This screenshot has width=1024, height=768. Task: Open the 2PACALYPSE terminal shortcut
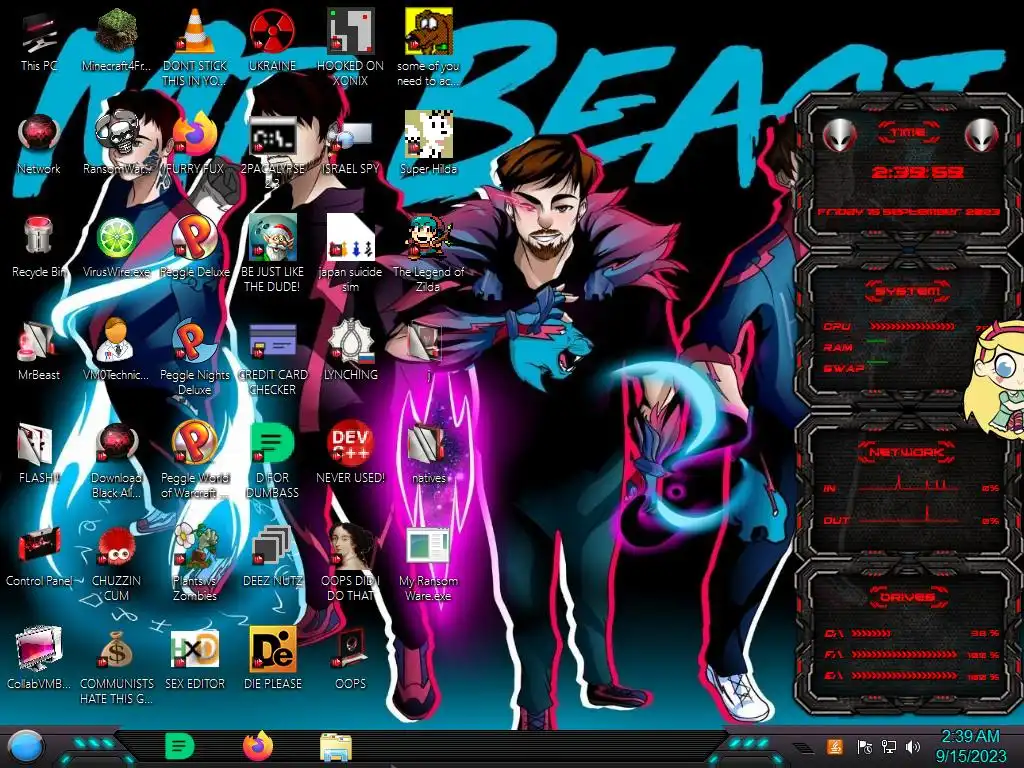(272, 136)
